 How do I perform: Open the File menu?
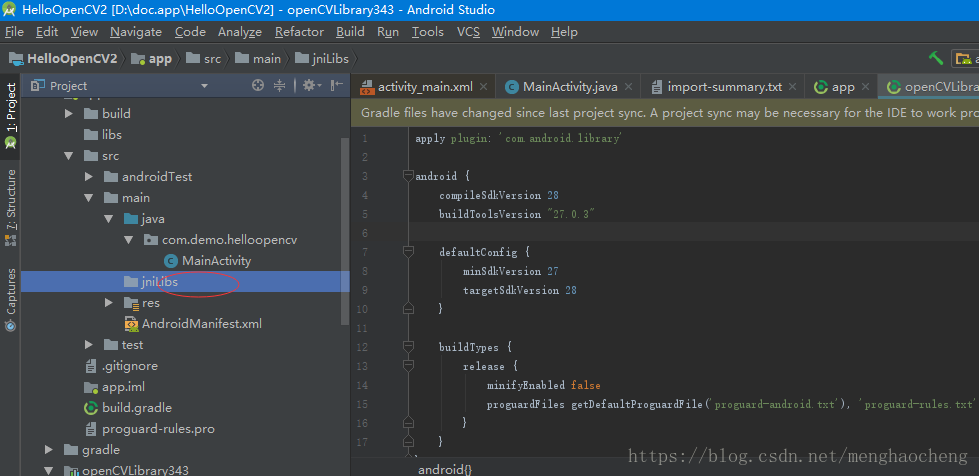click(x=14, y=32)
